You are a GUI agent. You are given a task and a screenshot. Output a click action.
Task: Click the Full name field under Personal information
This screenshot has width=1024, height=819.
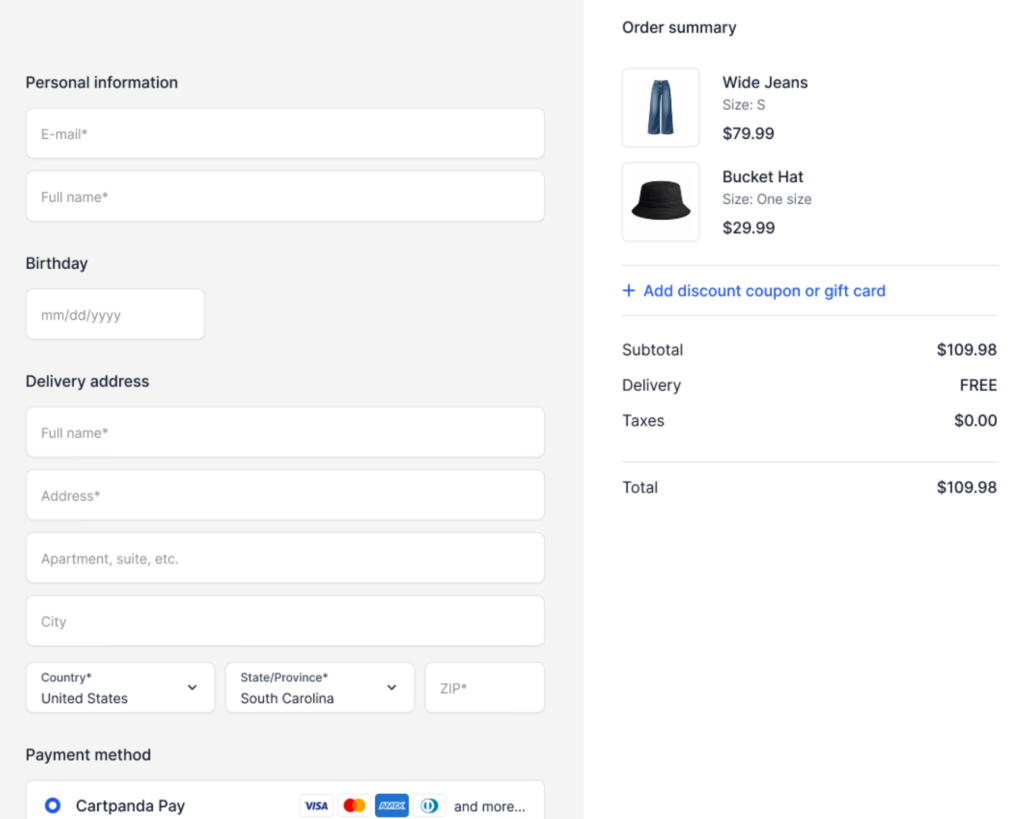click(285, 197)
